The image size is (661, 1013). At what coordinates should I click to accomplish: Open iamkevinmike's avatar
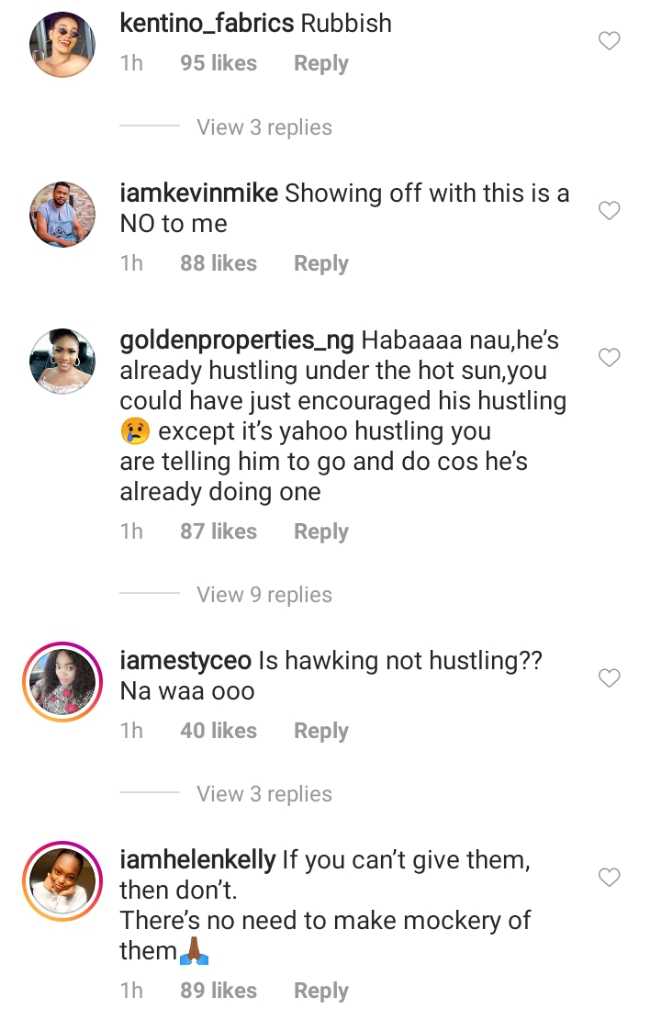click(x=62, y=213)
